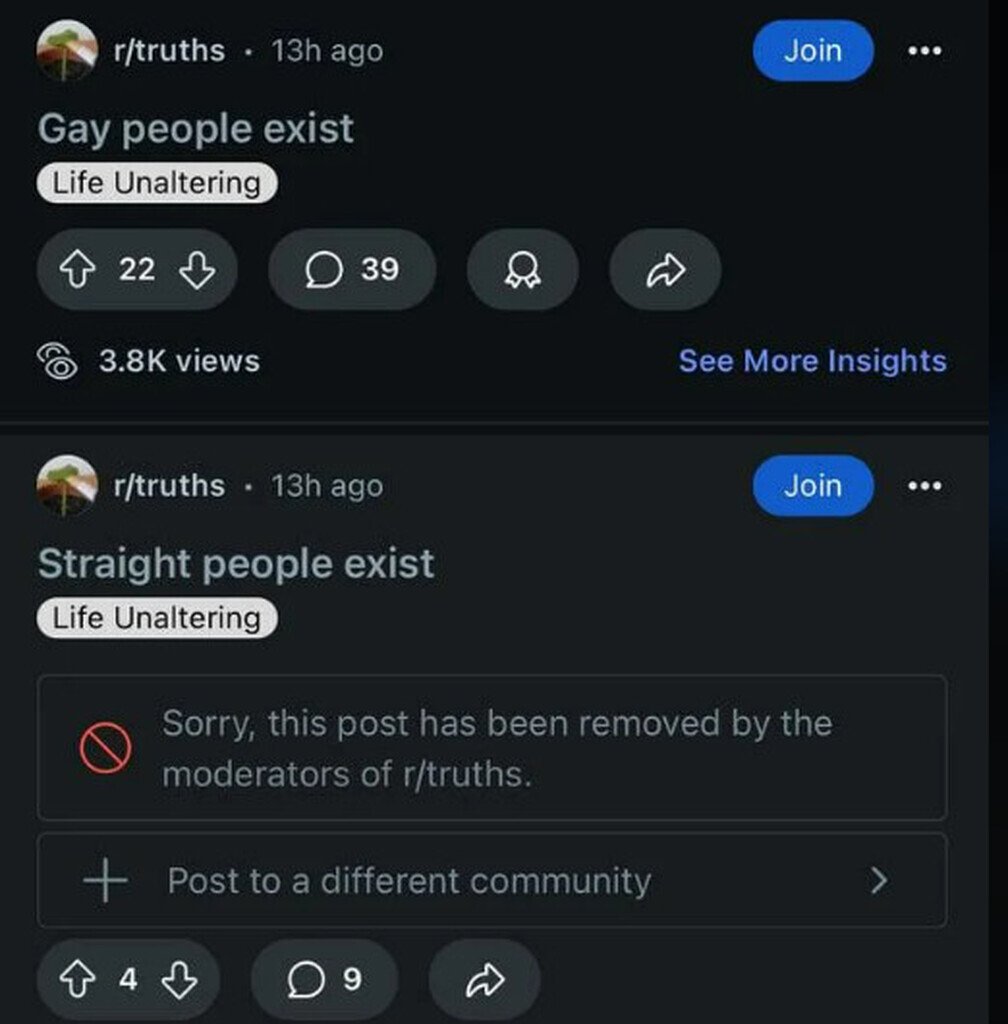Open the second post's three-dot options menu
This screenshot has height=1024, width=1008.
pos(924,486)
